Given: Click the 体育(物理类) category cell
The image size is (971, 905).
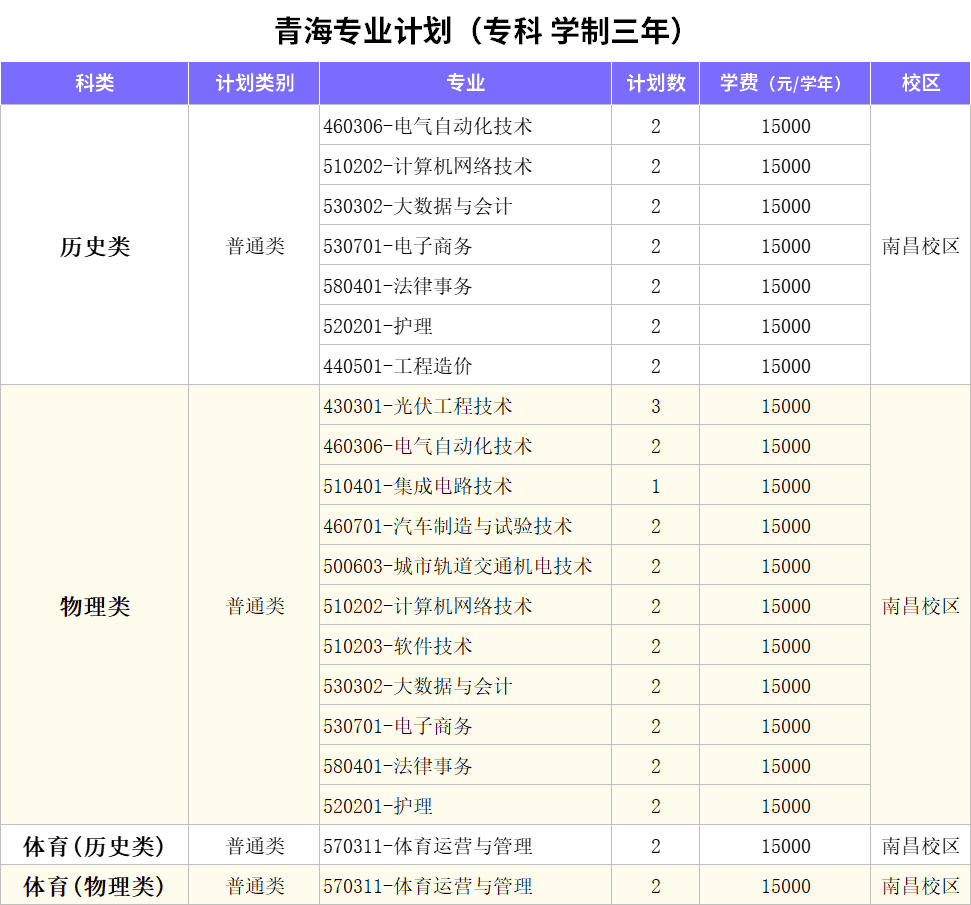Looking at the screenshot, I should point(94,886).
